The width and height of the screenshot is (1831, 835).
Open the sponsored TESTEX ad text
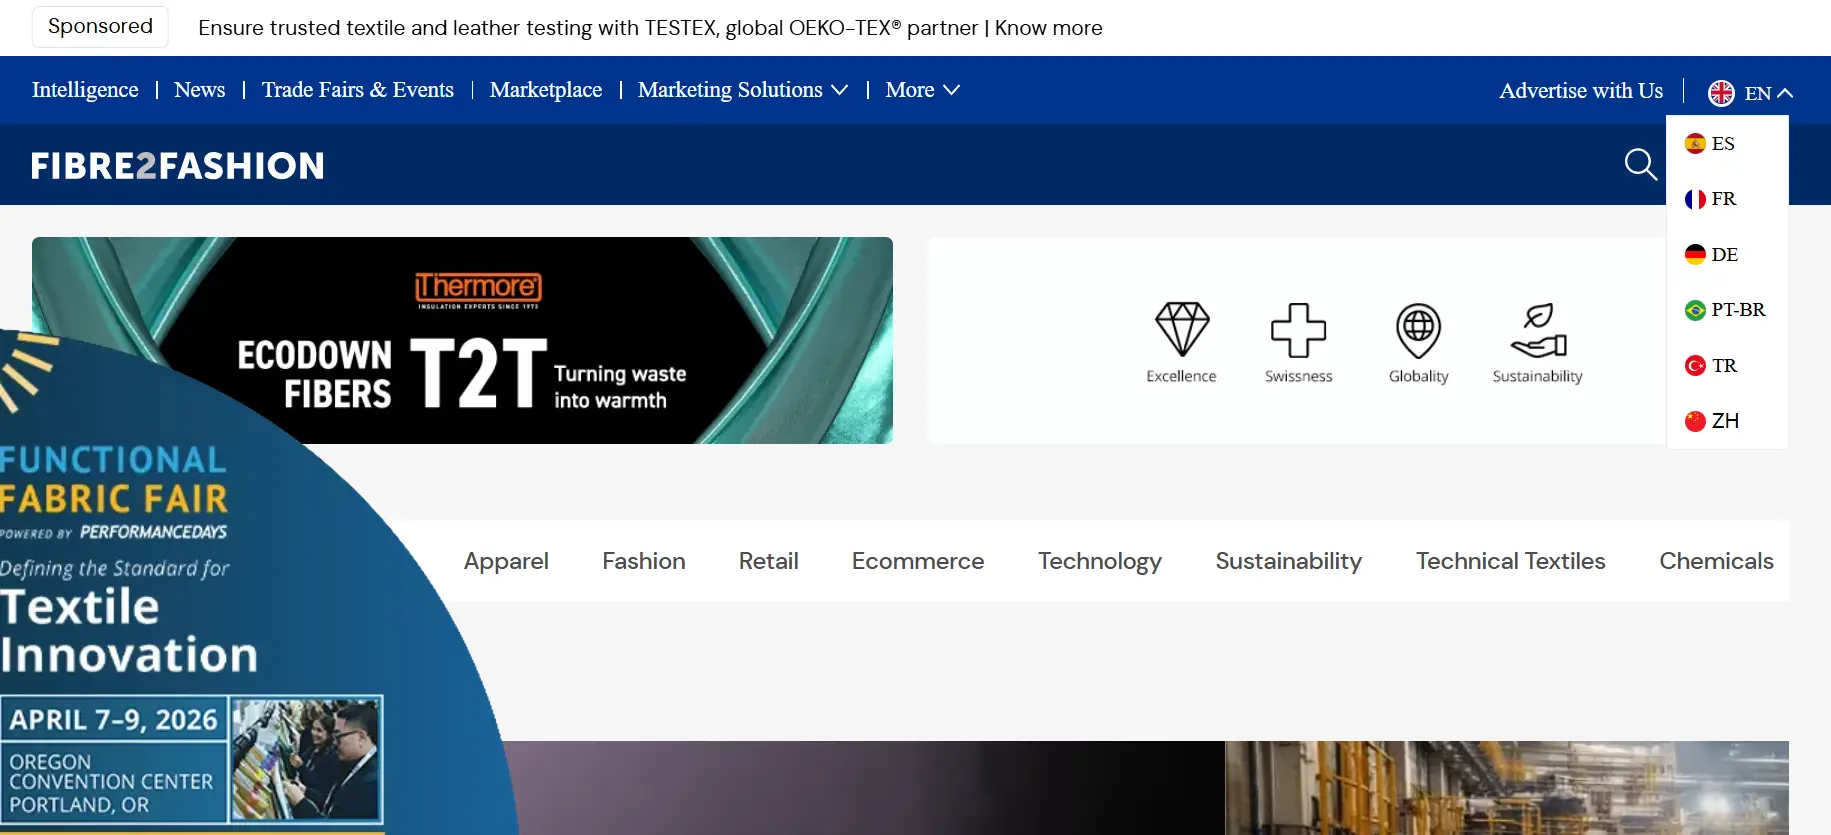650,28
